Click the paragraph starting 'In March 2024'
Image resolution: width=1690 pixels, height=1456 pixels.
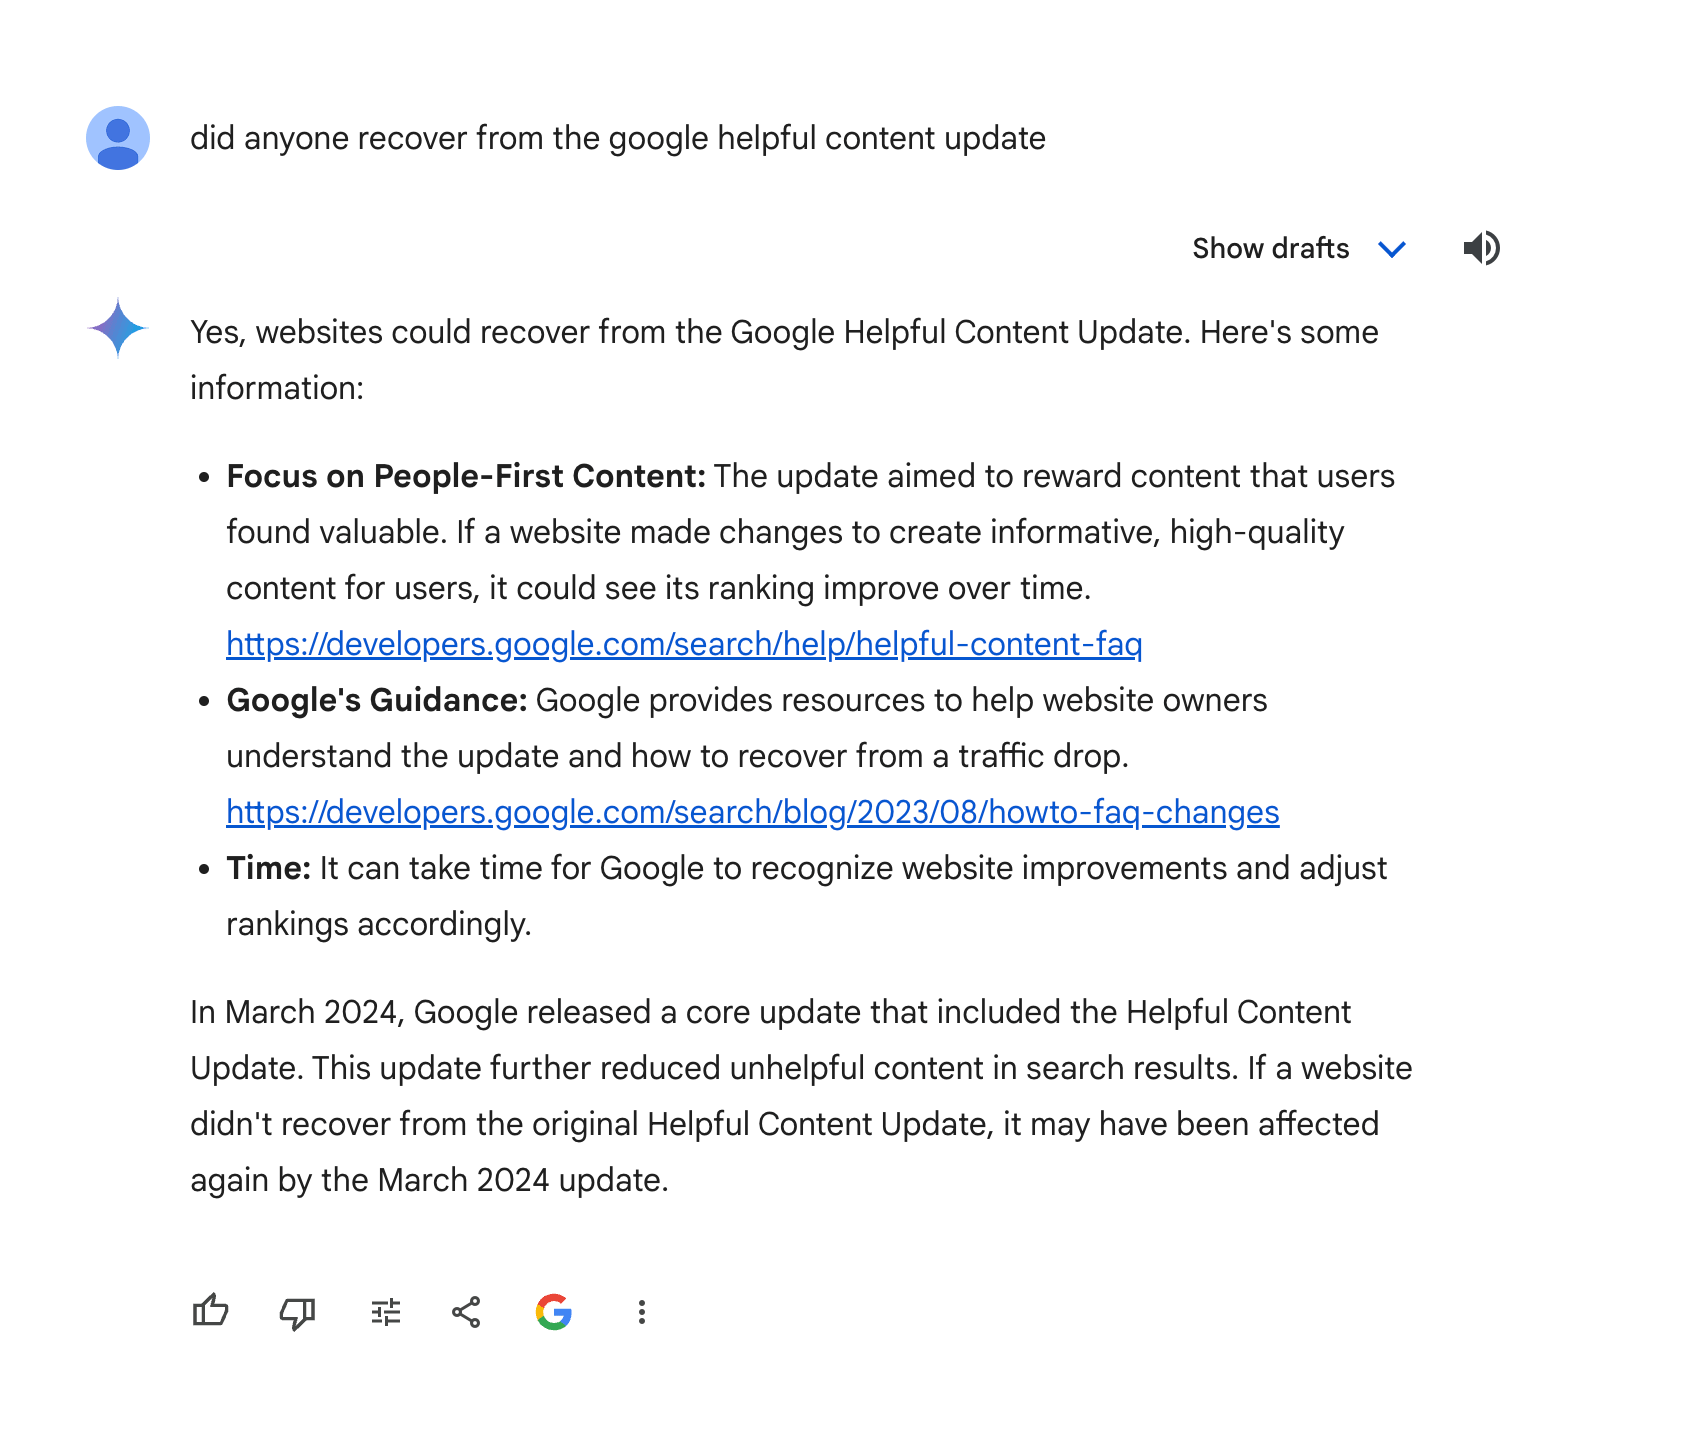click(x=800, y=1096)
